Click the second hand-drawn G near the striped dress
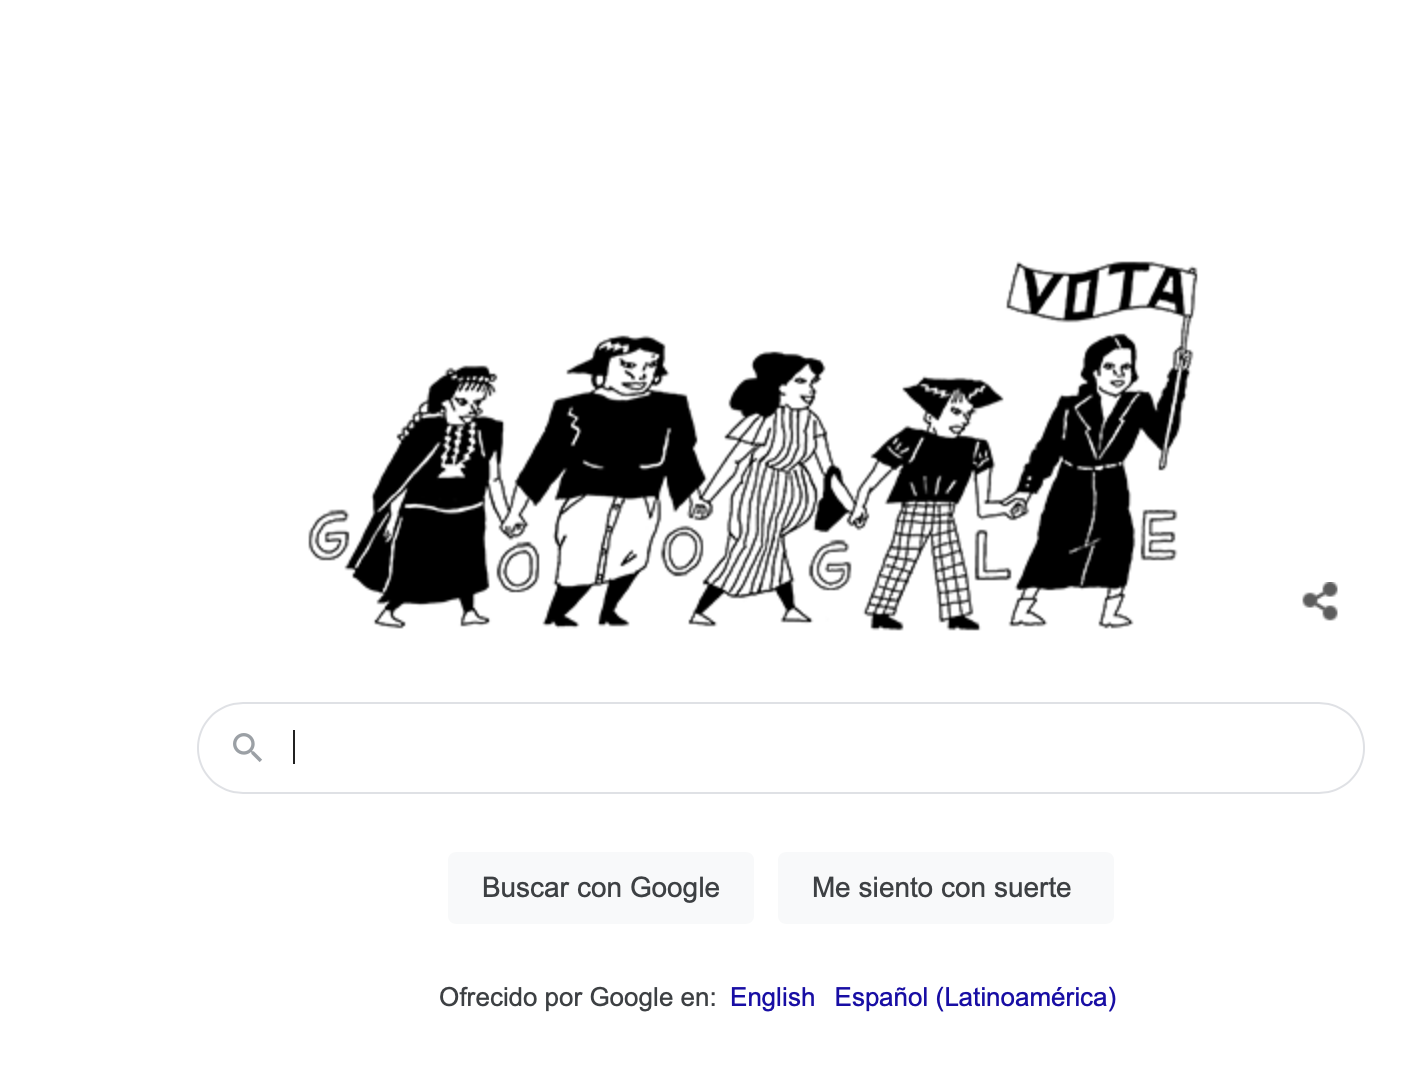1428x1086 pixels. 830,565
